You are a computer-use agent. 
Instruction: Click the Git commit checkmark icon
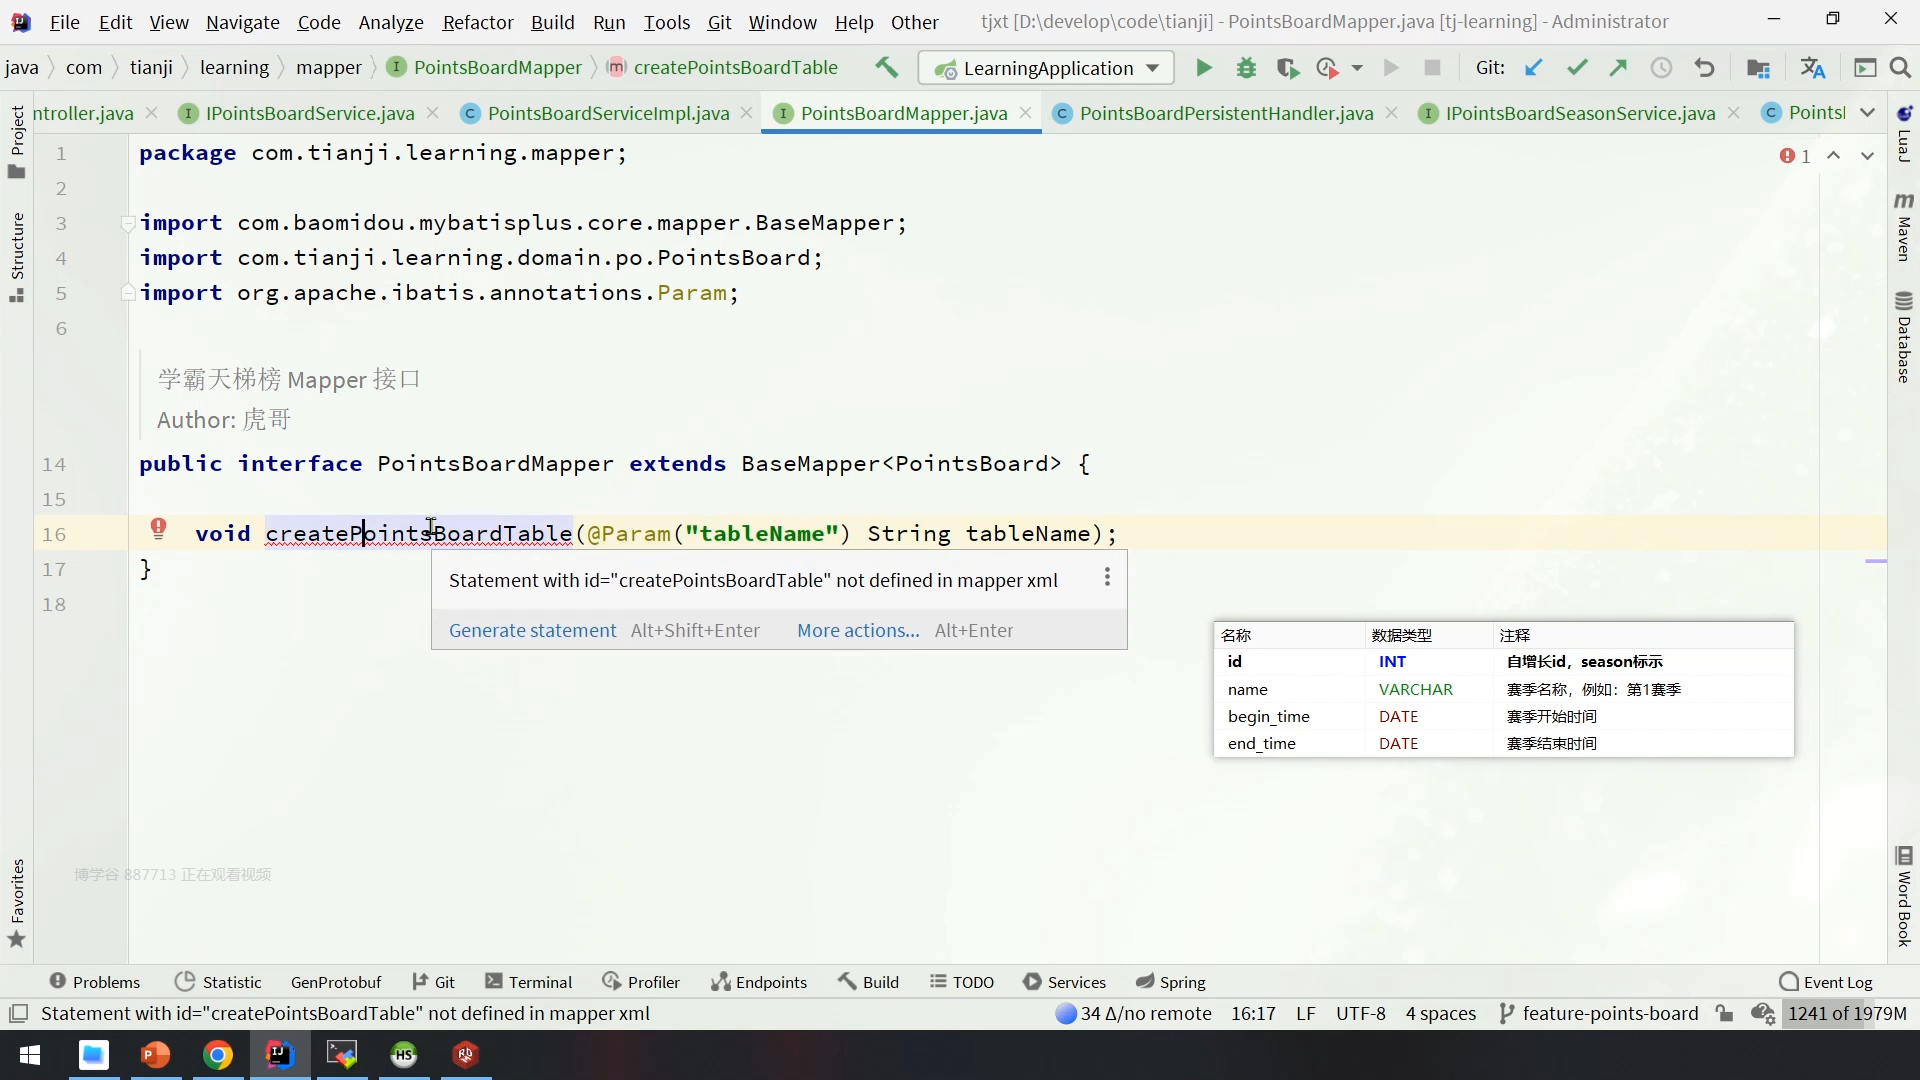(1577, 68)
